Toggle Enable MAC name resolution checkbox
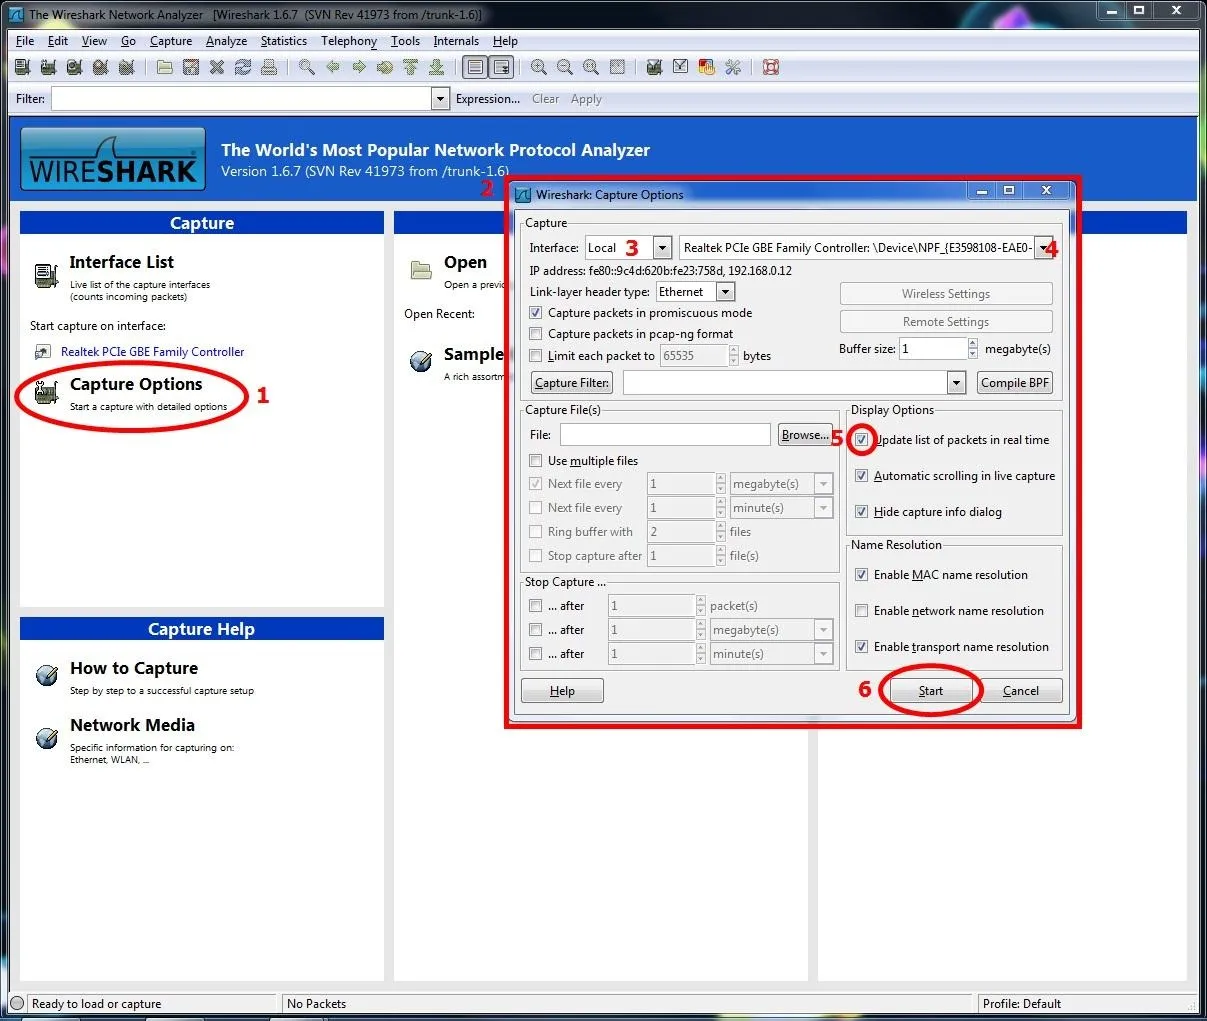The width and height of the screenshot is (1207, 1021). click(862, 575)
